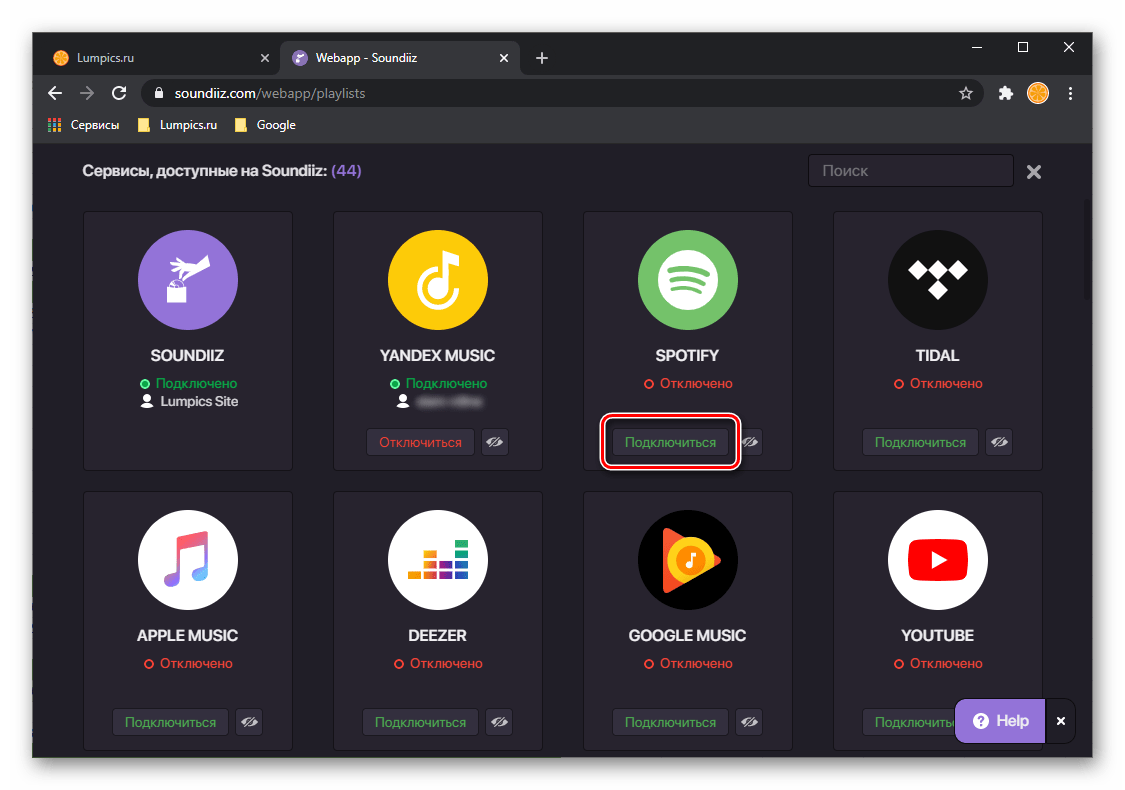Click the Yandex Music logo icon
Viewport: 1125px width, 790px height.
coord(437,281)
